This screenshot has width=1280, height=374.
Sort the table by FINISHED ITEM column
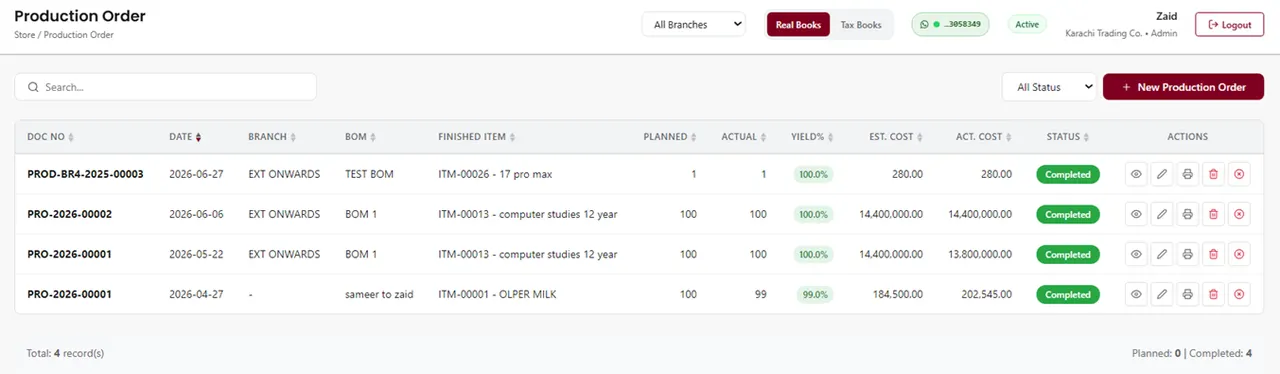pyautogui.click(x=477, y=137)
